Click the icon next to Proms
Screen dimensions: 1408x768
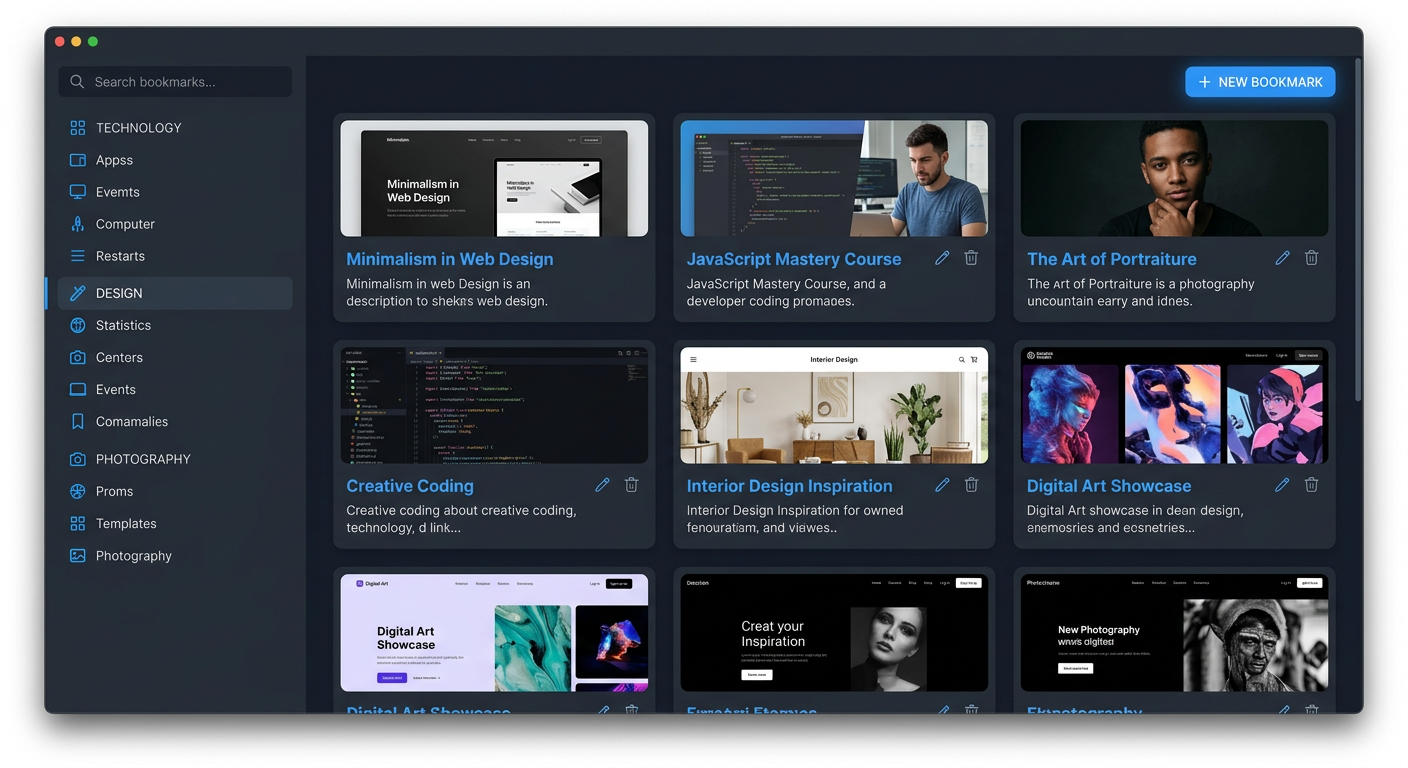coord(77,491)
